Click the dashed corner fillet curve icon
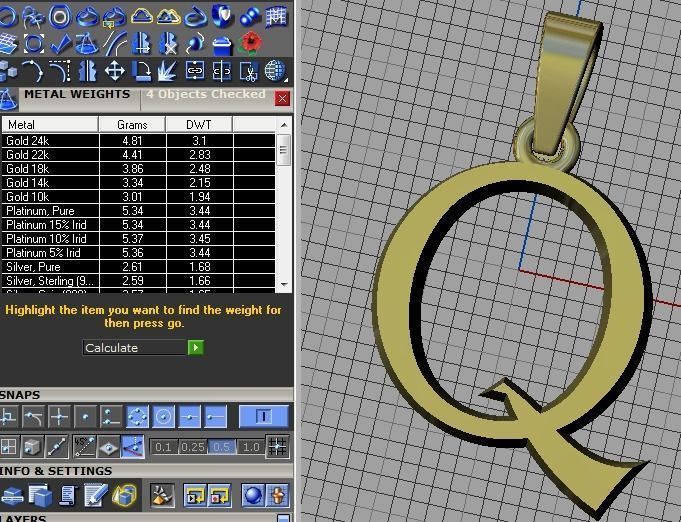Image resolution: width=681 pixels, height=522 pixels. point(60,71)
